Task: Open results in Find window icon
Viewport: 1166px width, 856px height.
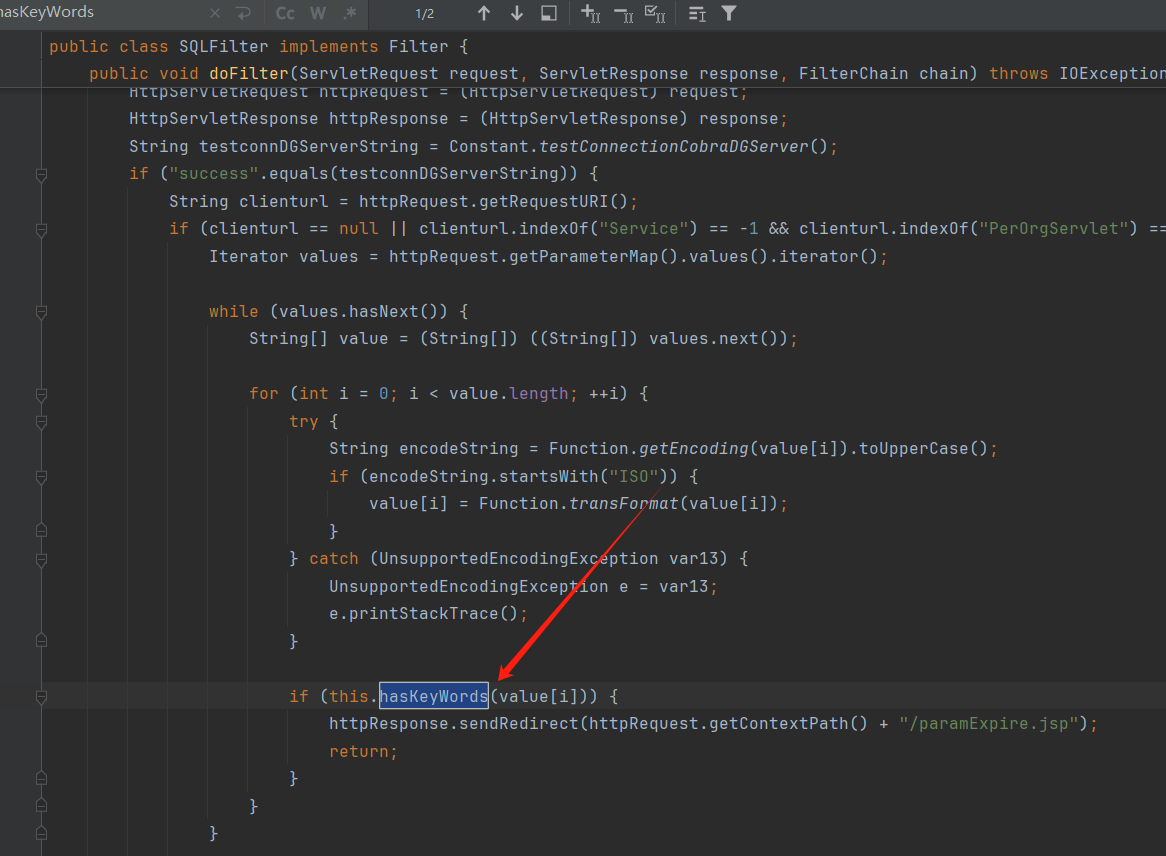Action: point(549,13)
